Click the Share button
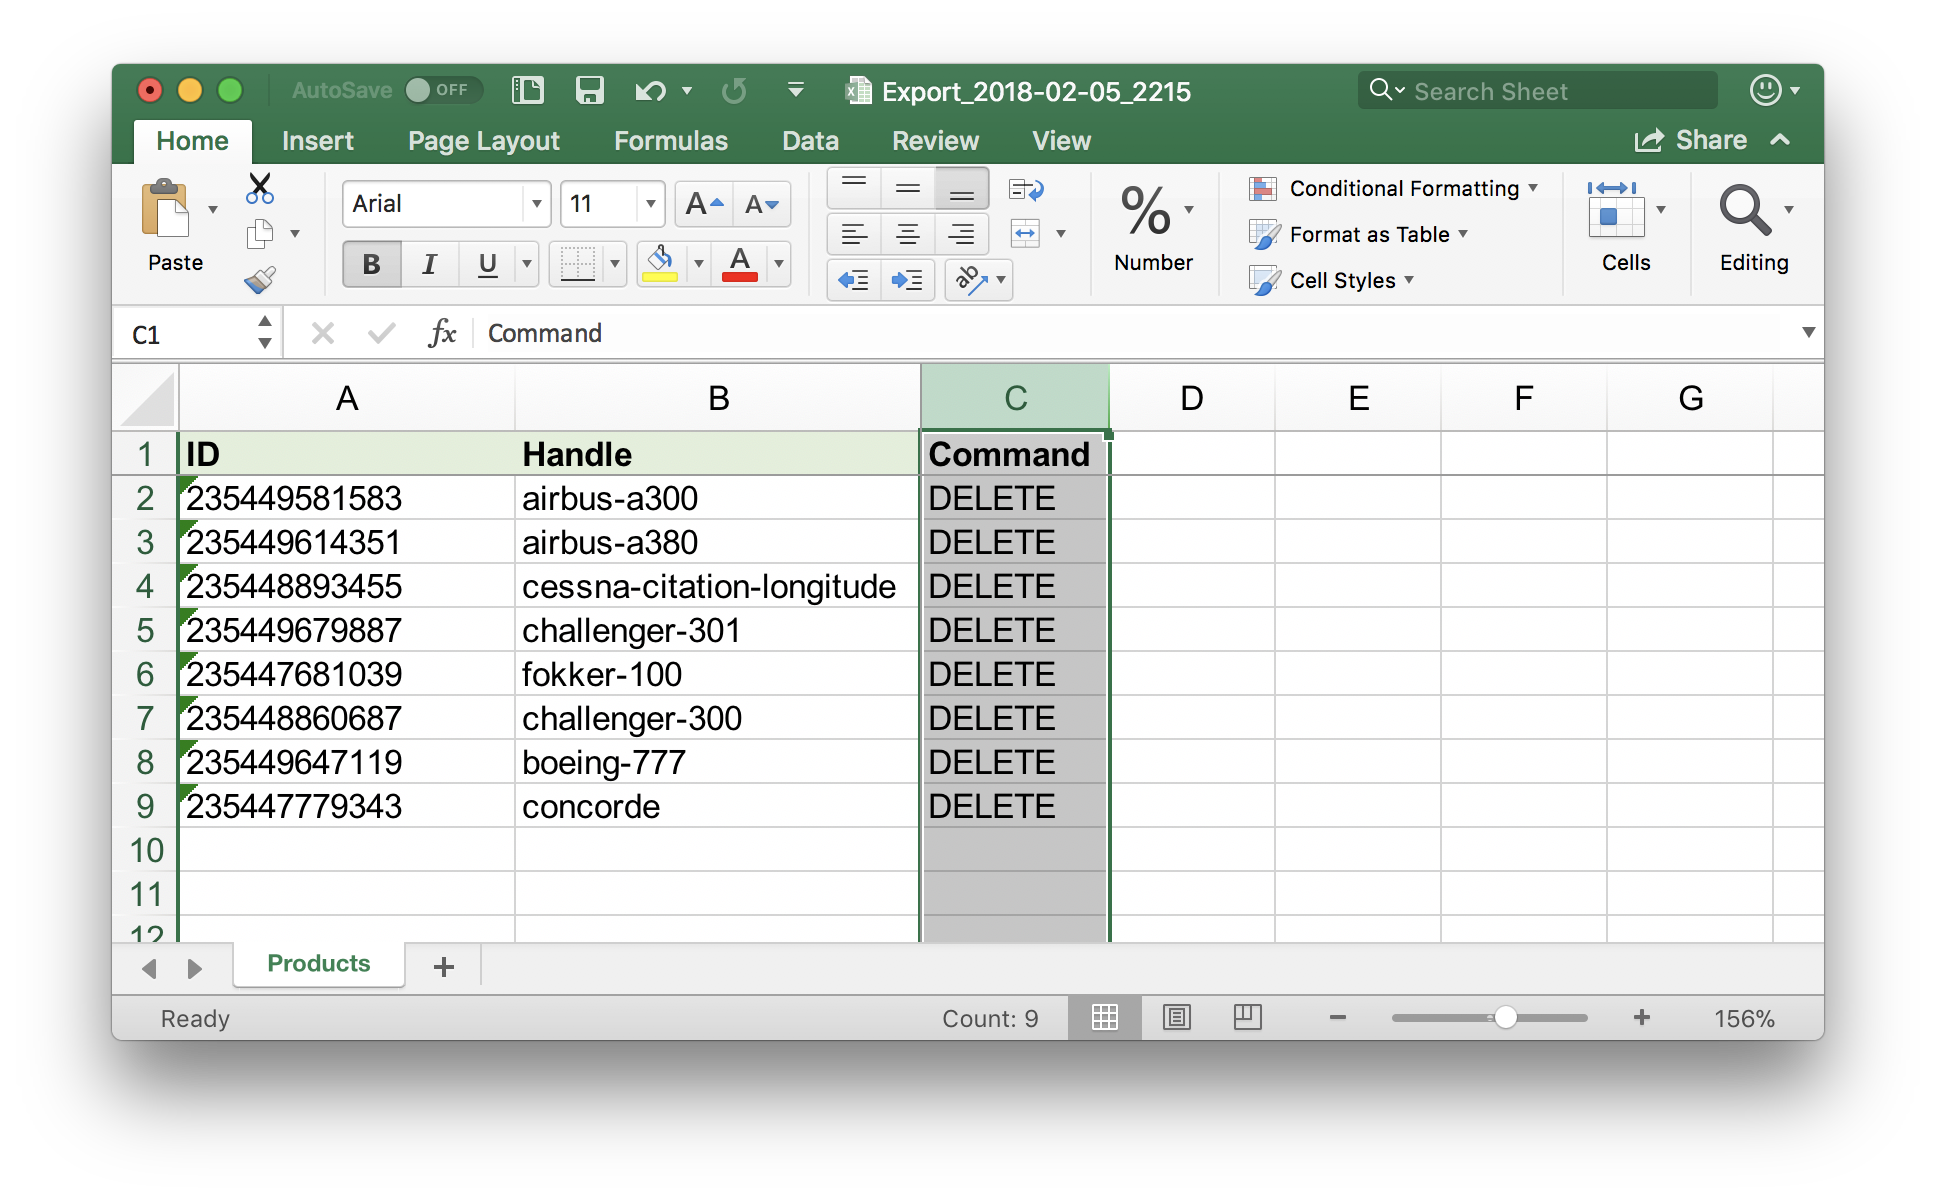This screenshot has width=1936, height=1200. [1691, 140]
